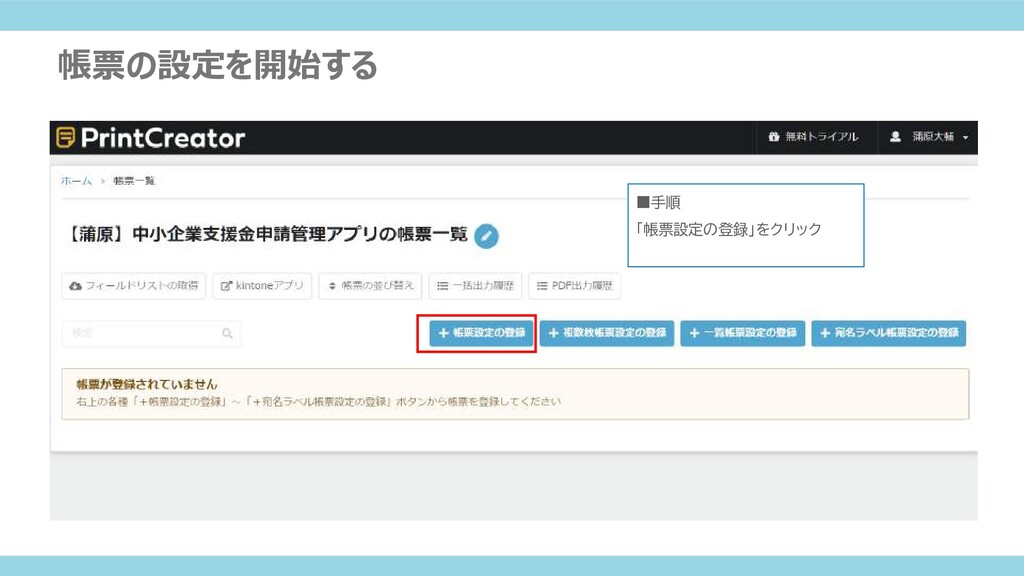Screen dimensions: 1024x576
Task: Click the list icon beside 一括出力履歴
Action: 442,286
